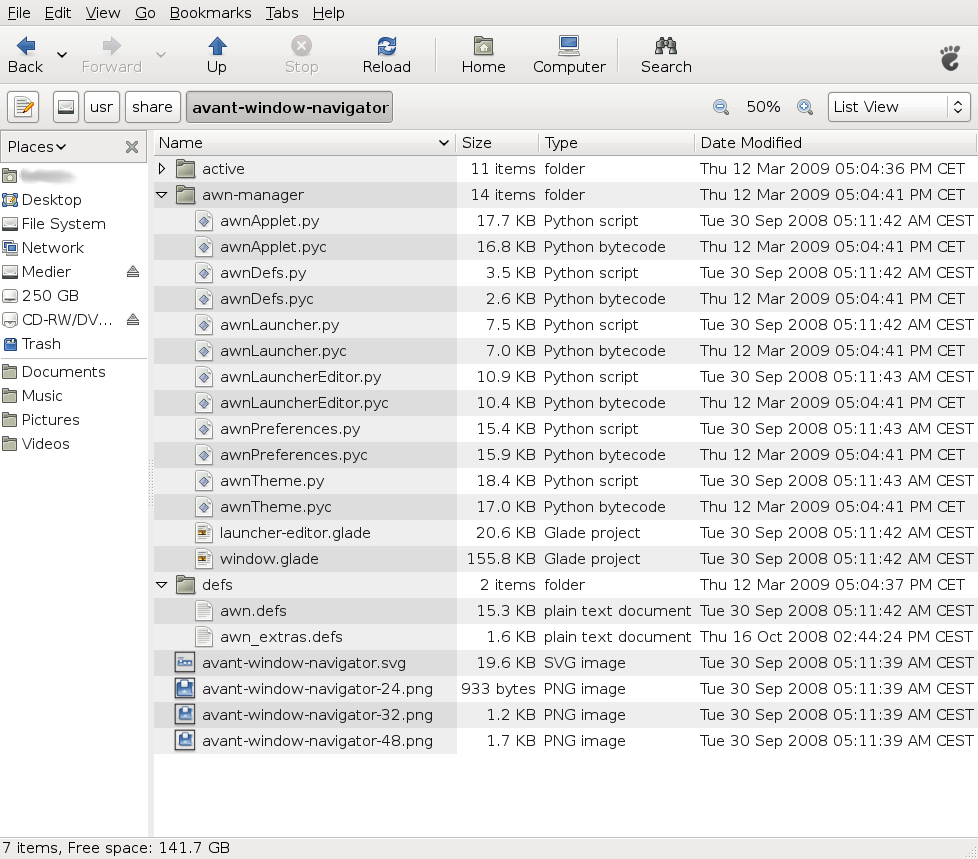Sort by the Size column header
978x859 pixels.
(497, 143)
